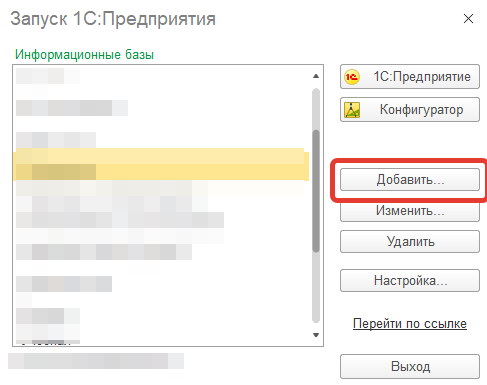Open the Настройка... dialog
487x385 pixels.
pos(410,280)
